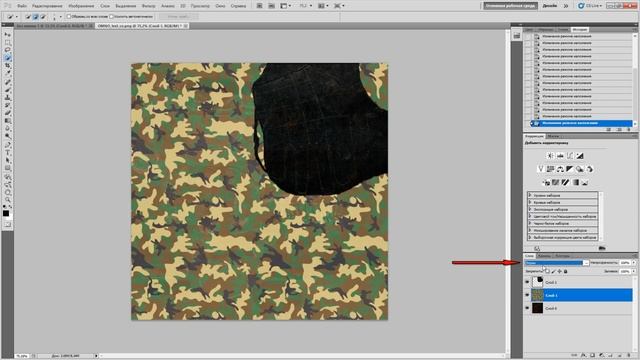Add a Brightness/Contrast adjustment

click(x=550, y=156)
